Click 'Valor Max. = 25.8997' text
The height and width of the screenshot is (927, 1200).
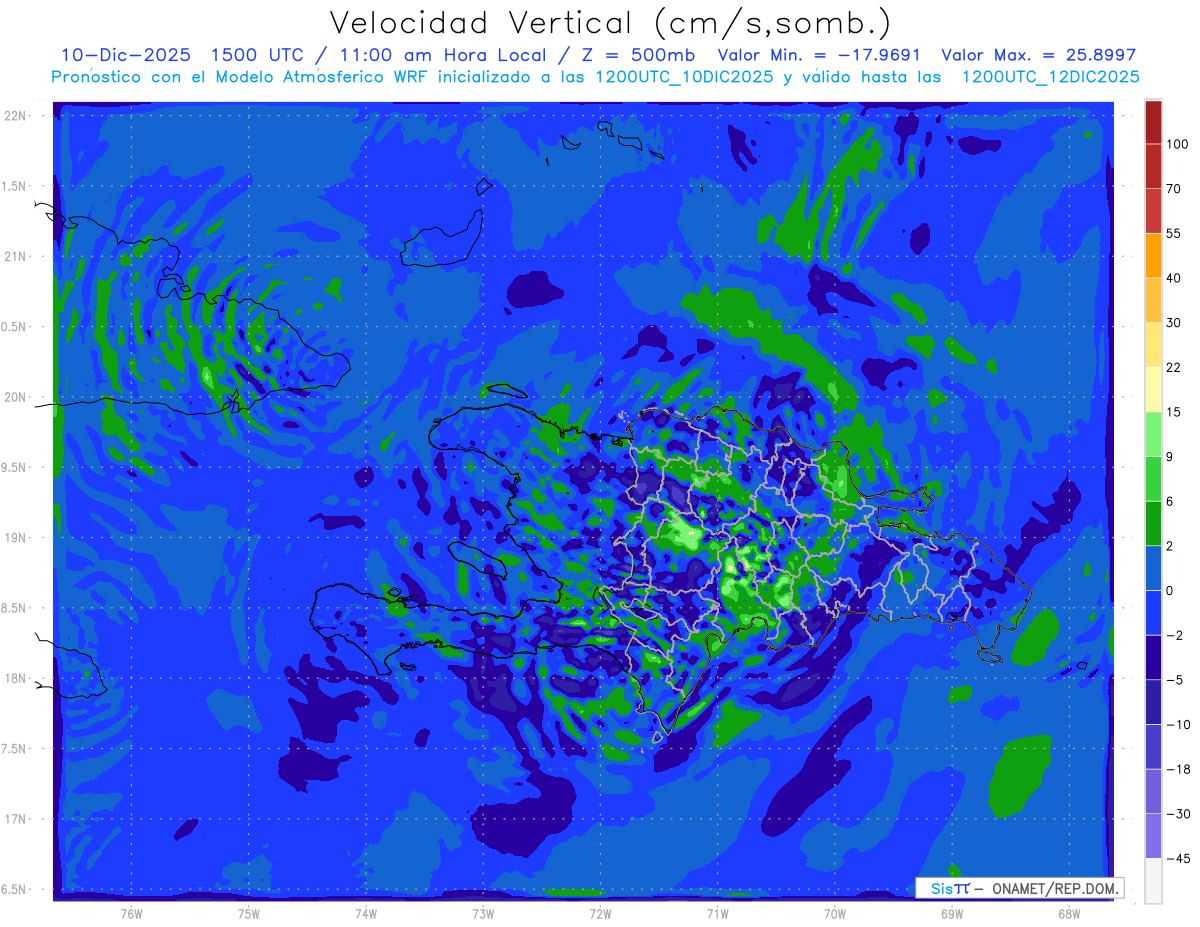point(1039,55)
